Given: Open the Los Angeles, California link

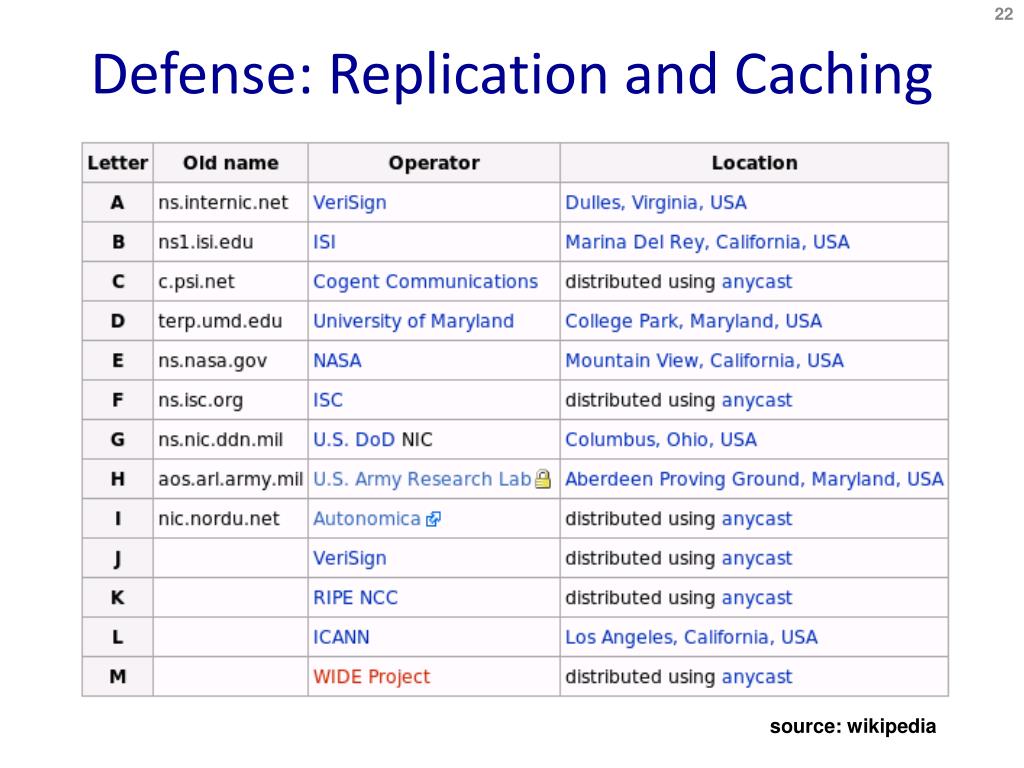Looking at the screenshot, I should point(692,637).
